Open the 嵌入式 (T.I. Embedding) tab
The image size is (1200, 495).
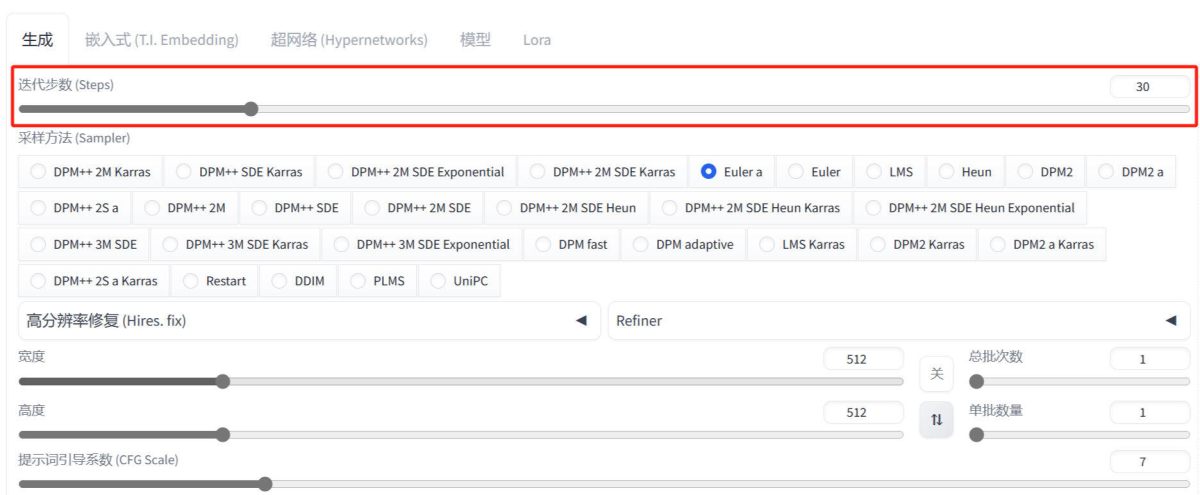[x=162, y=40]
